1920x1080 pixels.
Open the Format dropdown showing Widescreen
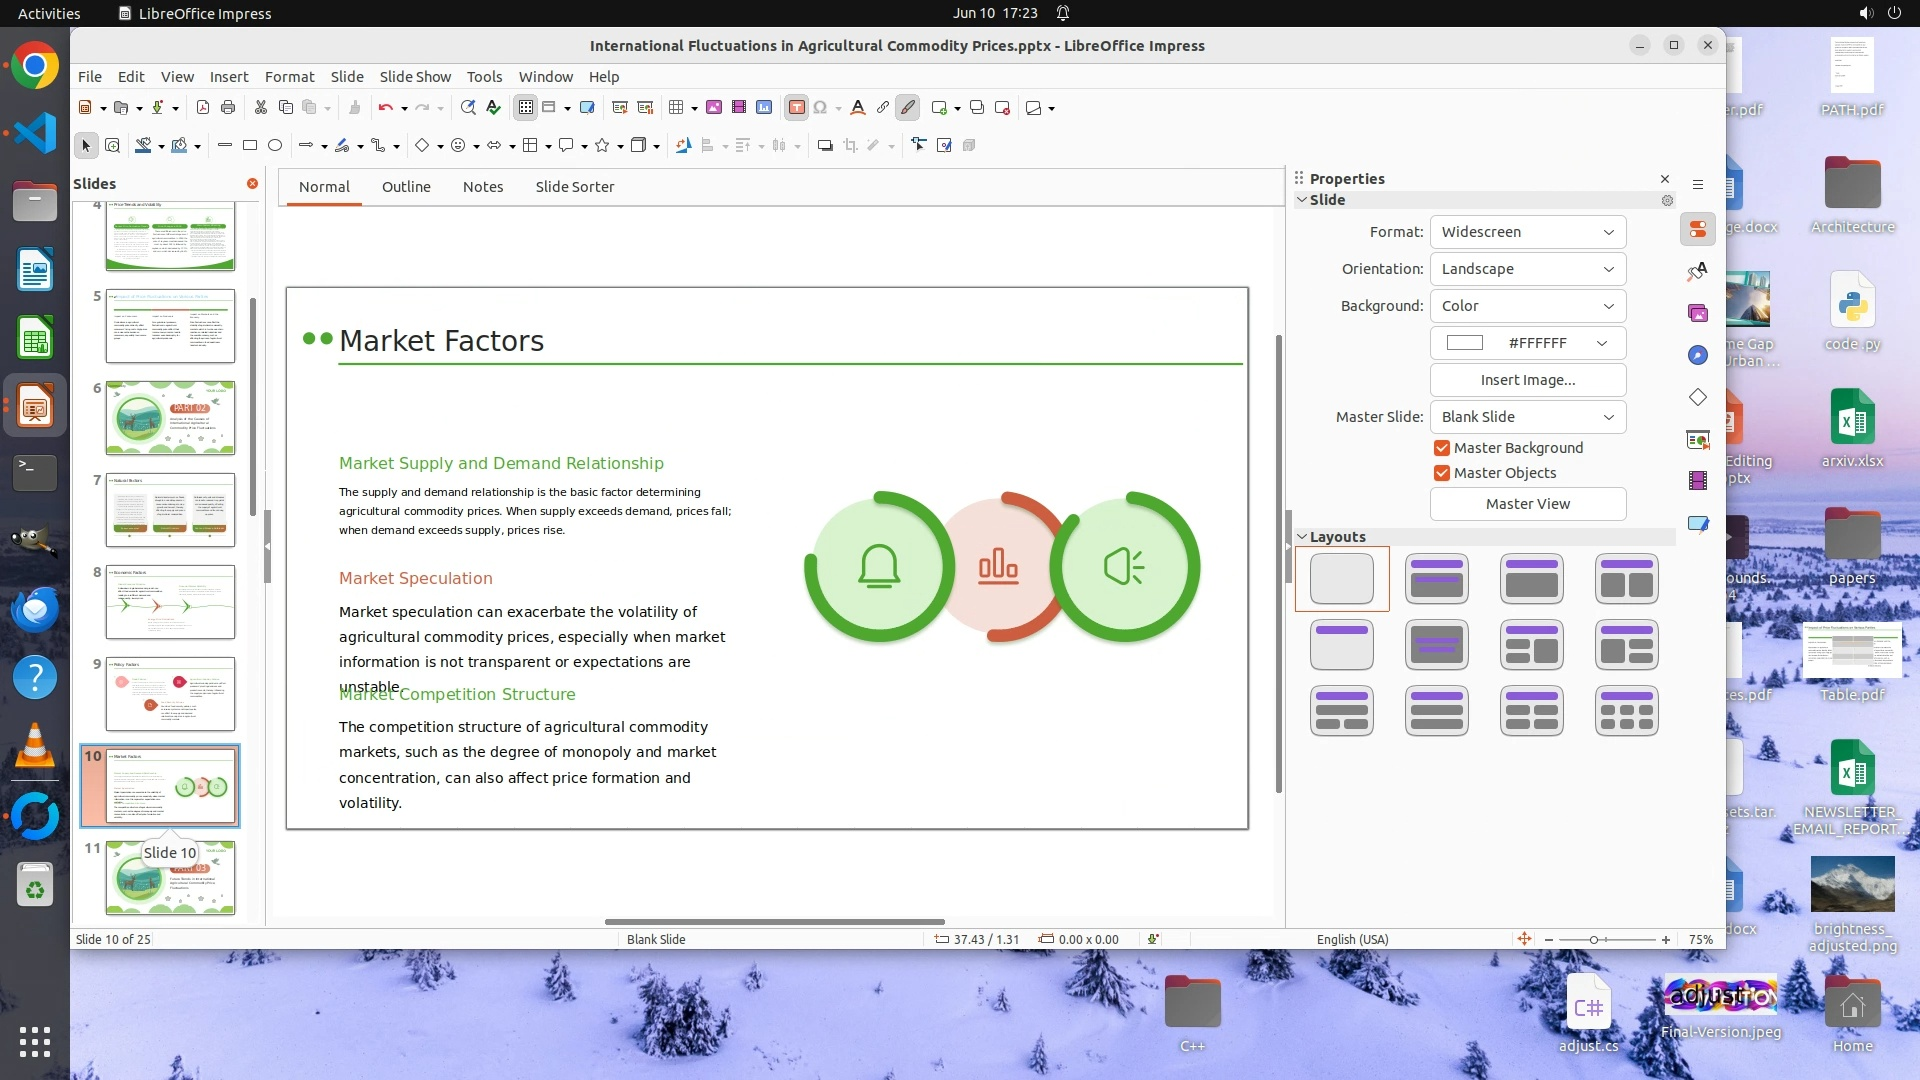(x=1527, y=232)
